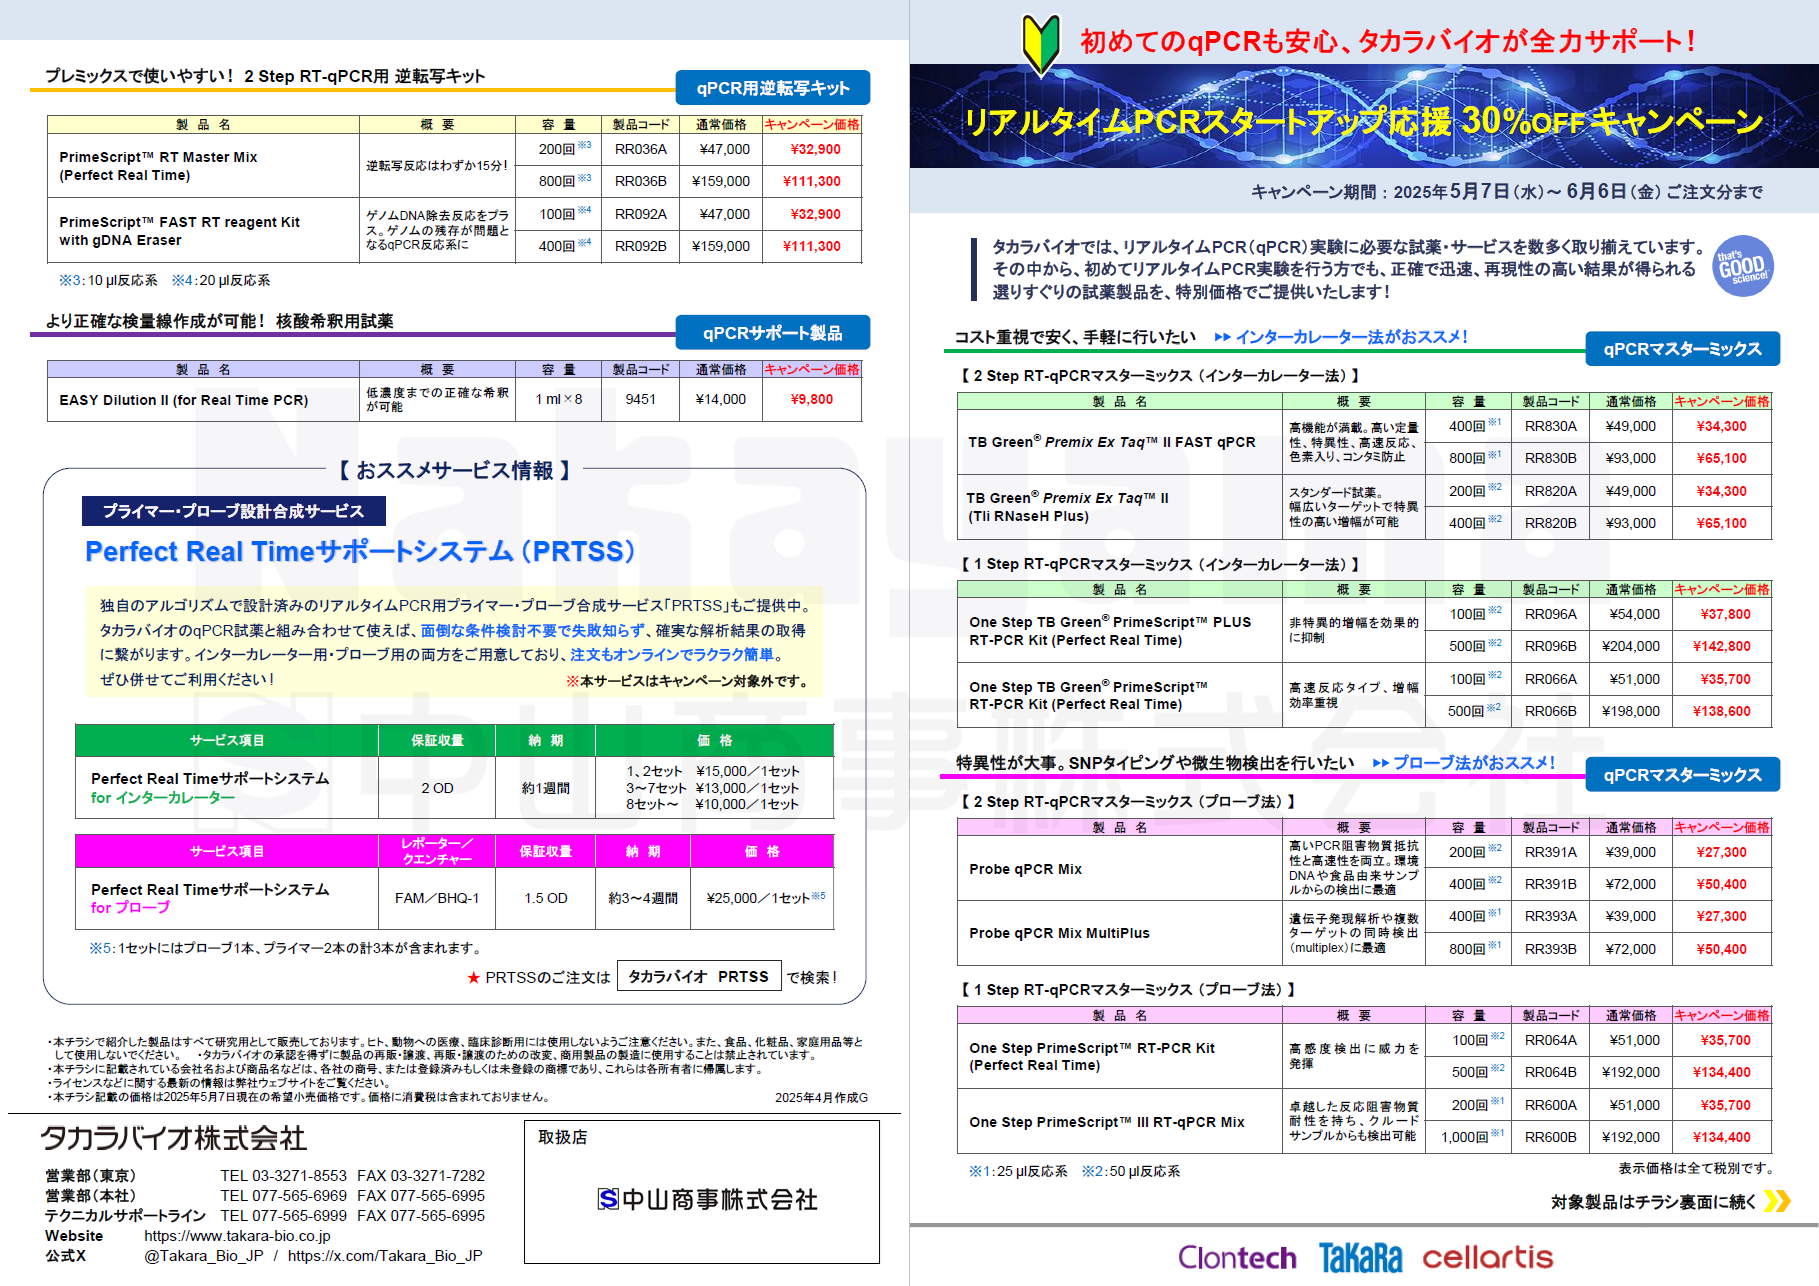Click EASY Dilution II (for Real Time PCR)

tap(183, 400)
